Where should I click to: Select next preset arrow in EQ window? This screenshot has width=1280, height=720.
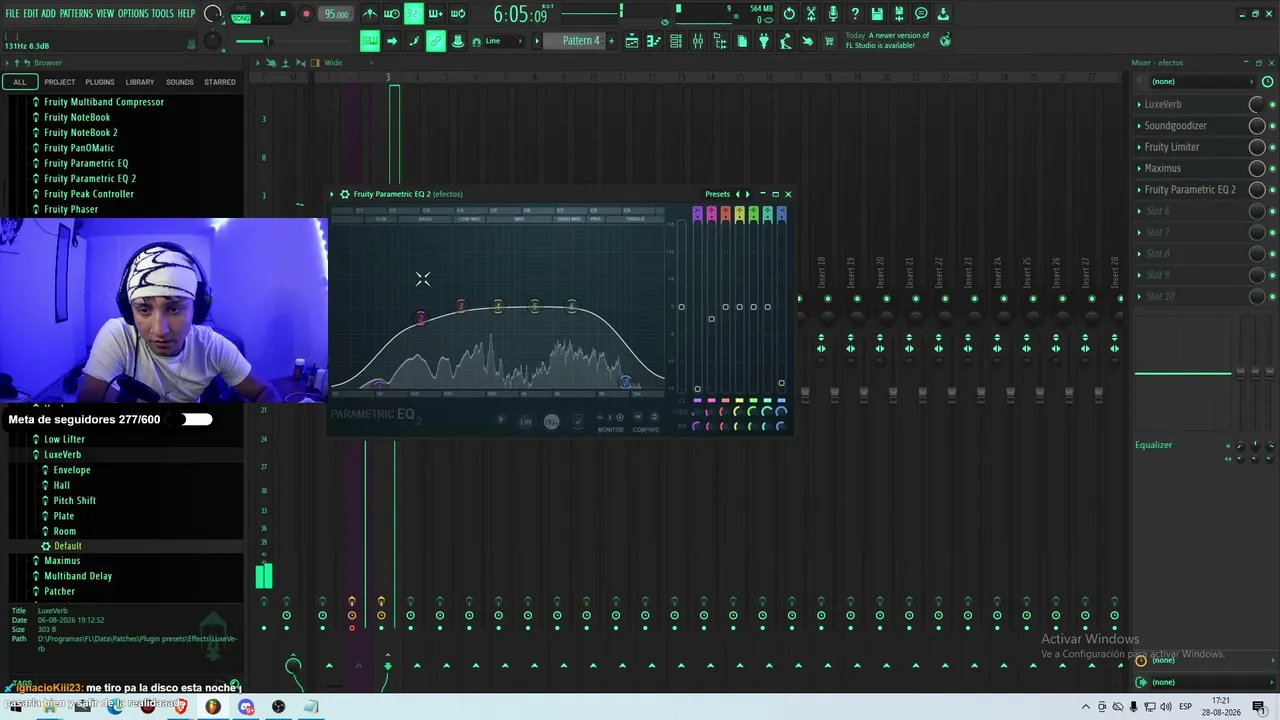pyautogui.click(x=747, y=194)
